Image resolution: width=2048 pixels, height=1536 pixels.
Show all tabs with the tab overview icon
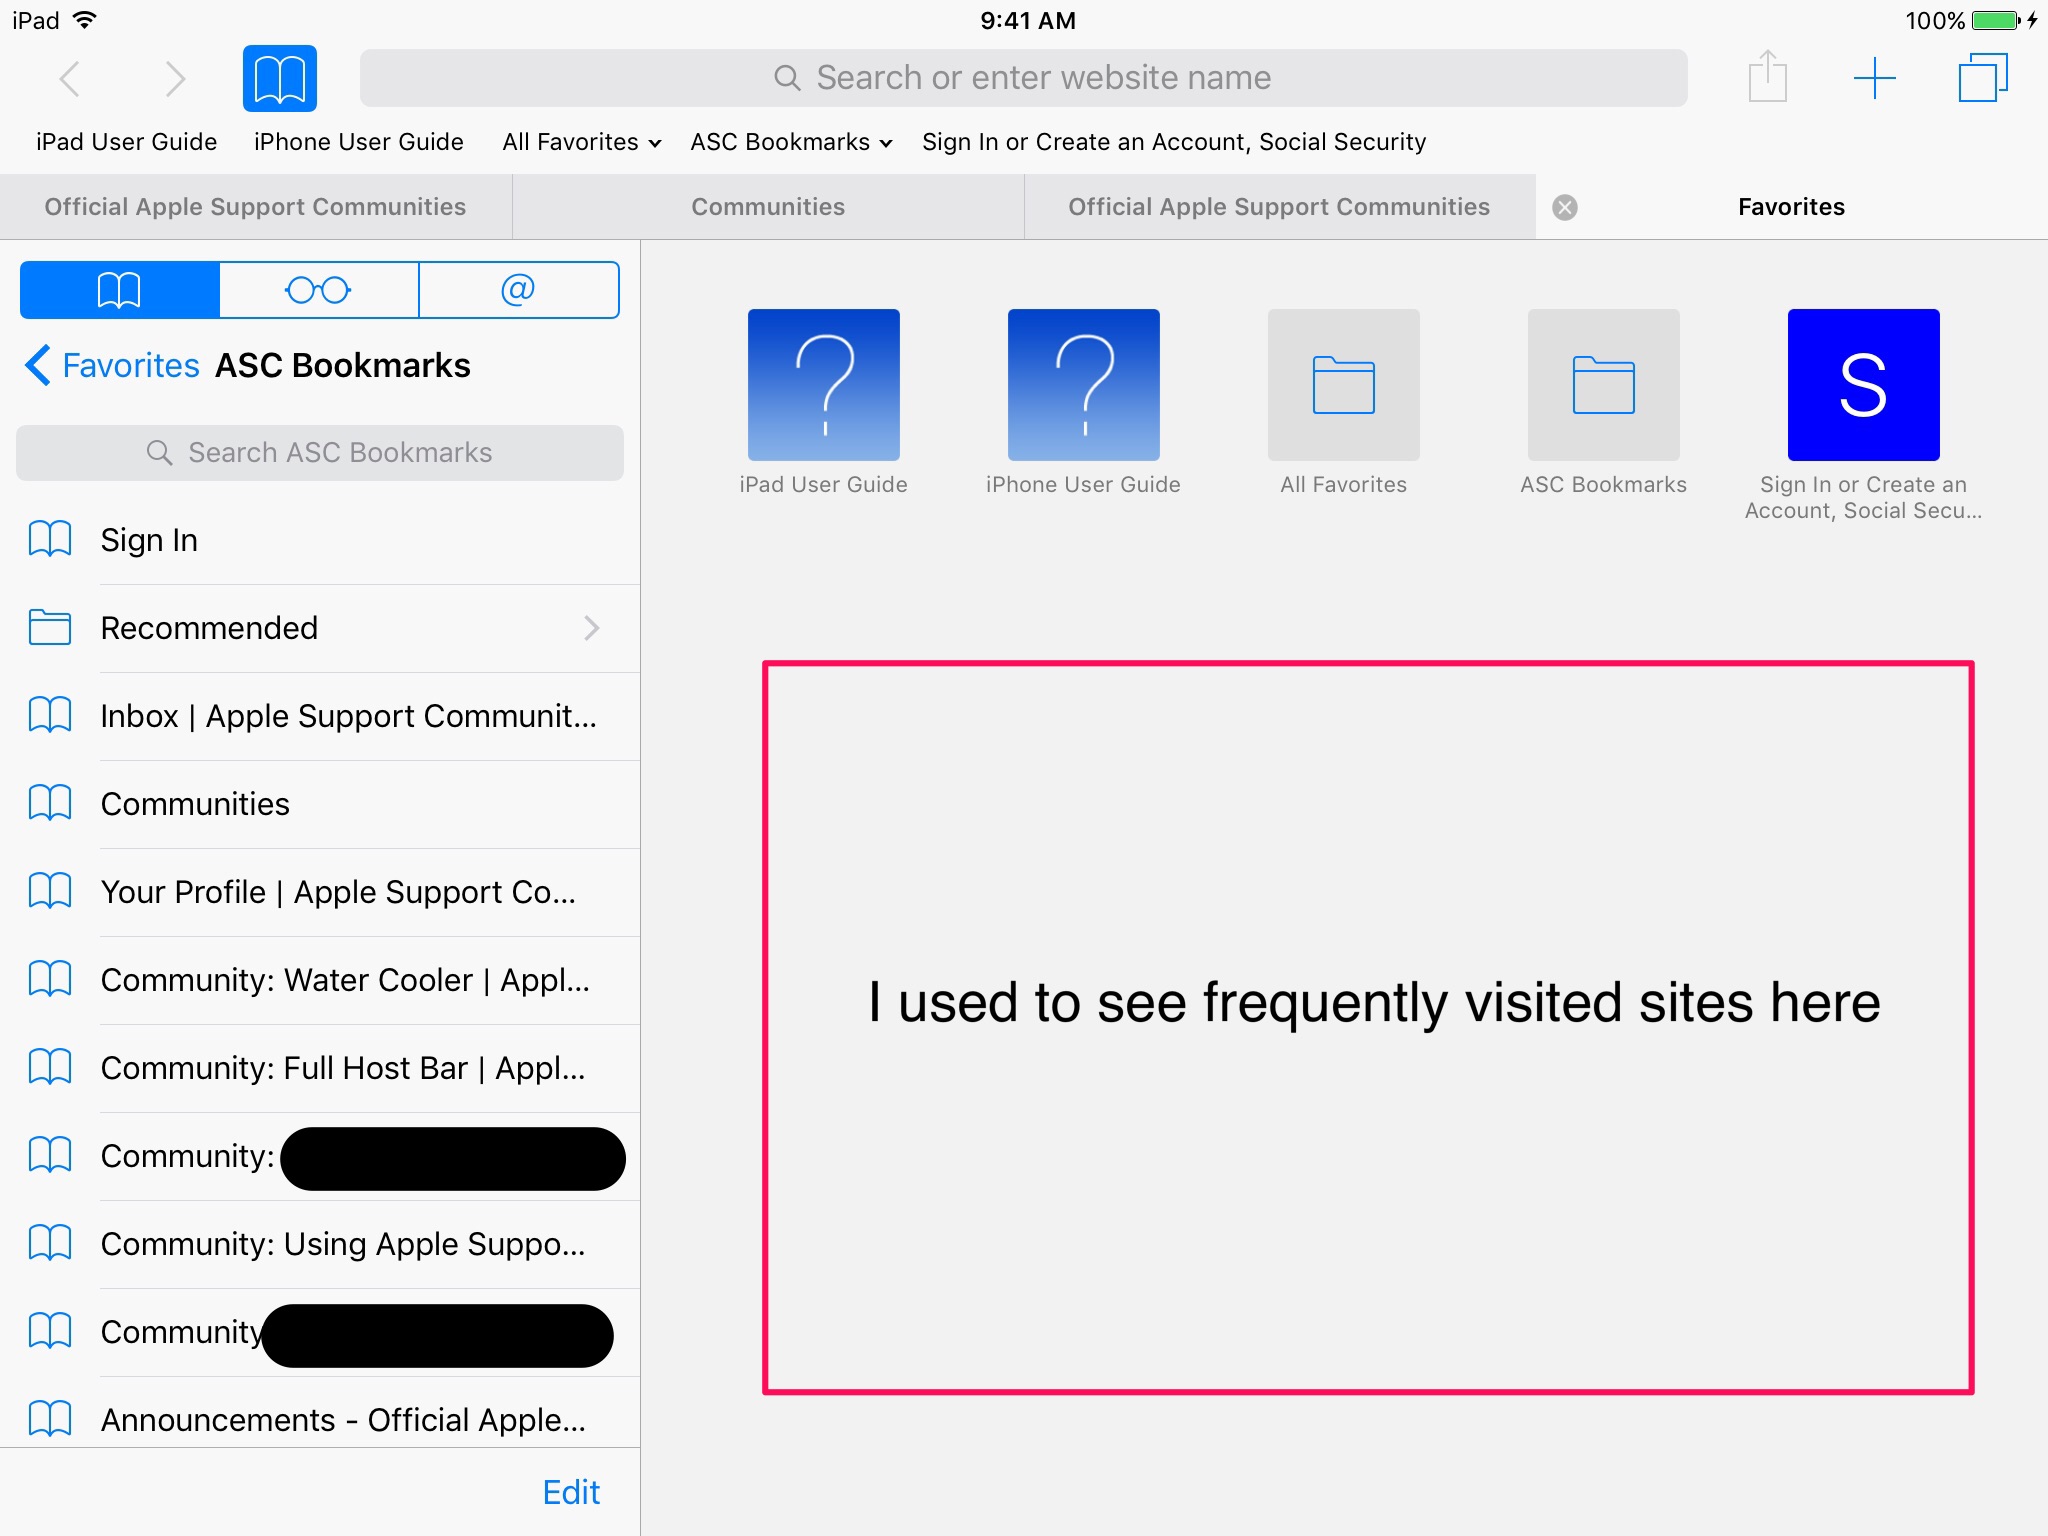pos(1985,77)
